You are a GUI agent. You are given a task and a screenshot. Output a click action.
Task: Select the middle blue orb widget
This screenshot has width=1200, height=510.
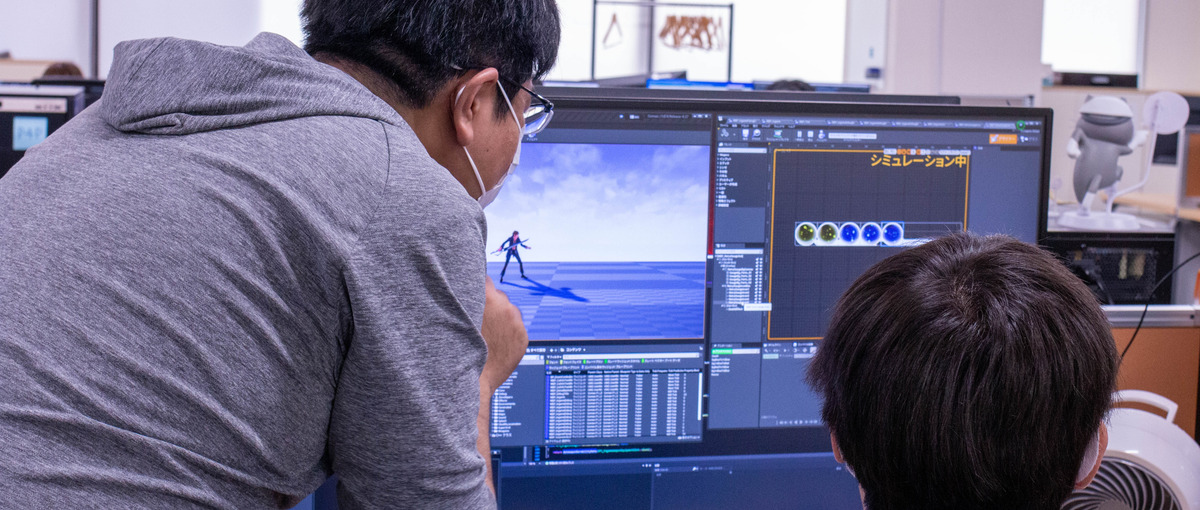point(871,233)
